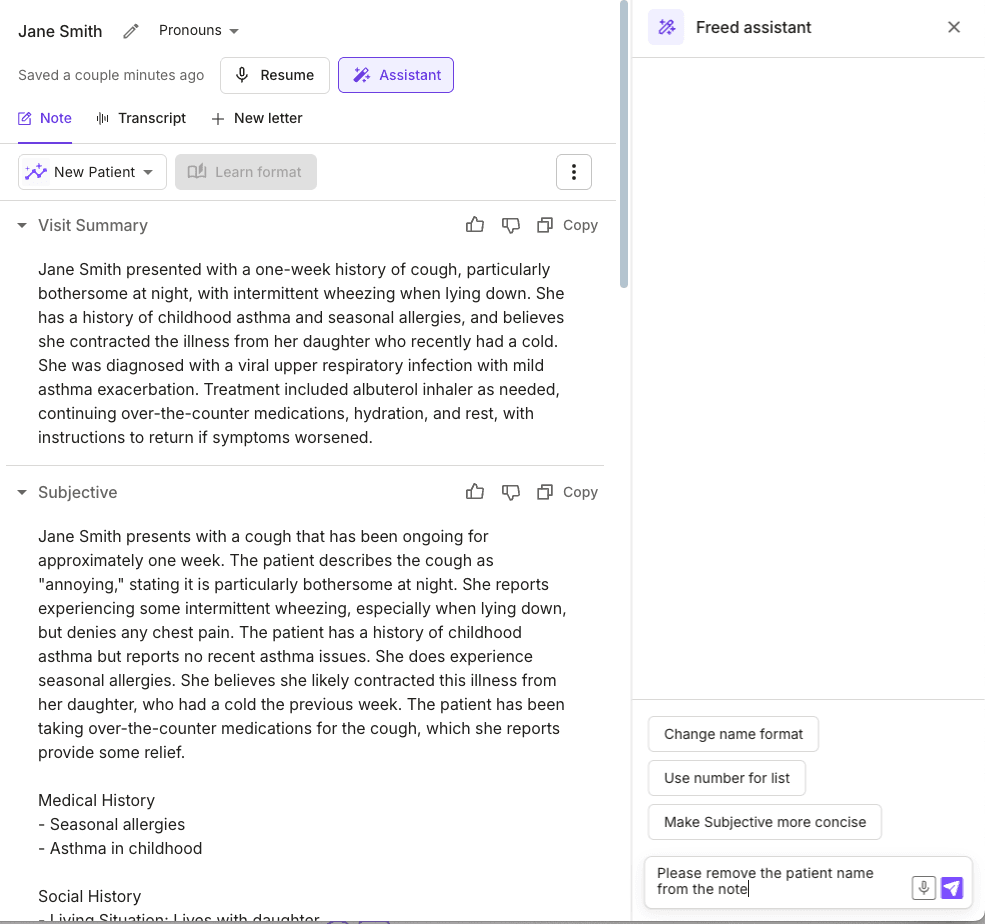Copy the Subjective section
This screenshot has height=924, width=985.
(568, 492)
